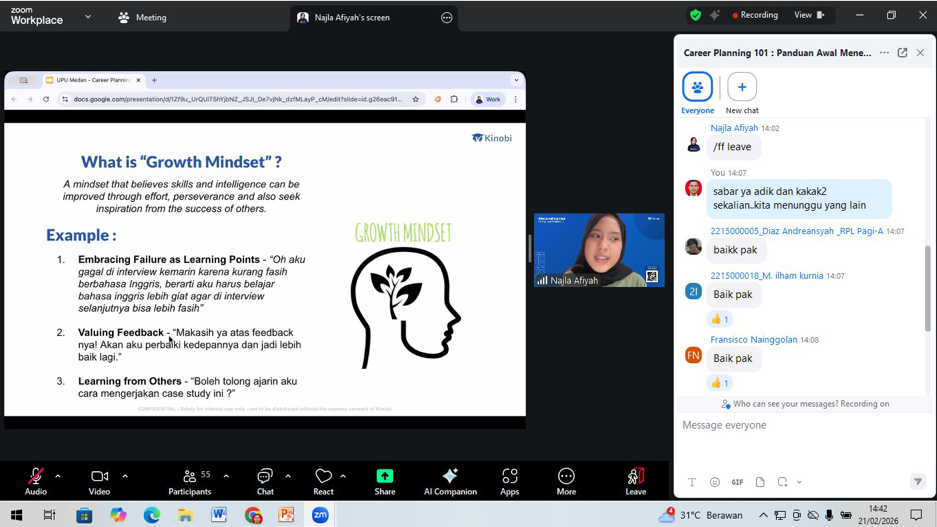Viewport: 937px width, 527px height.
Task: Click the 'Who can see your messages?' link
Action: [805, 404]
